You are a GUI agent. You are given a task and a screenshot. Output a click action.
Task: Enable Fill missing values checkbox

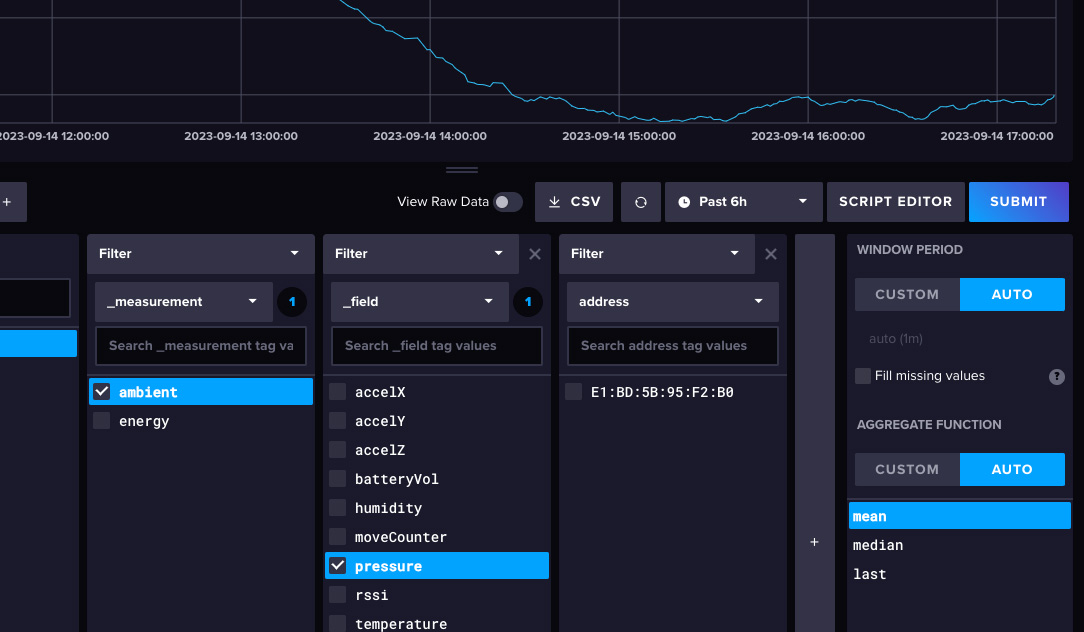click(863, 376)
